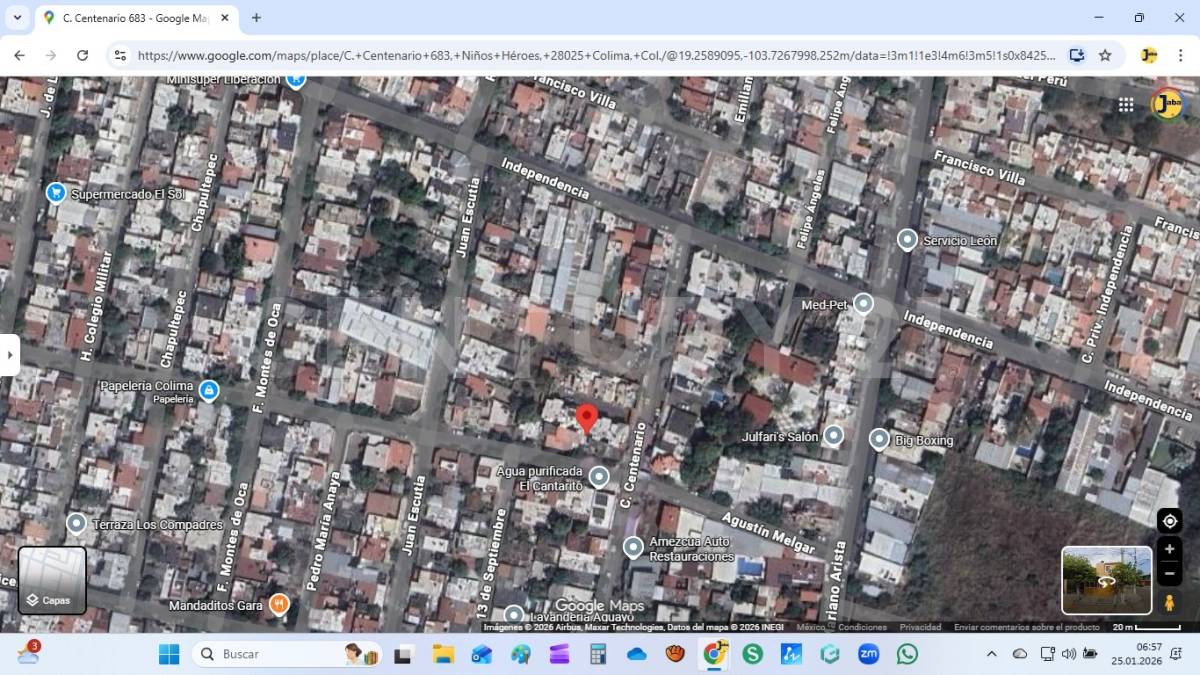Click the Mandaditos Gara restaurant marker
Screen dimensions: 1200x675
(279, 604)
